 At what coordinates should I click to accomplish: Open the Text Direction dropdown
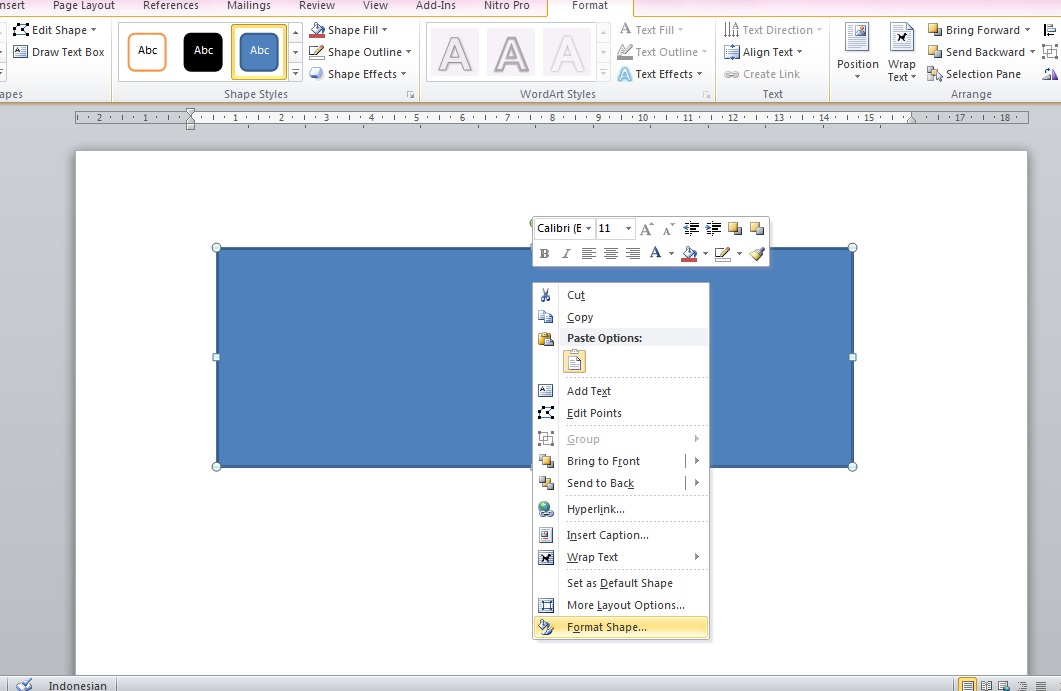[x=772, y=29]
